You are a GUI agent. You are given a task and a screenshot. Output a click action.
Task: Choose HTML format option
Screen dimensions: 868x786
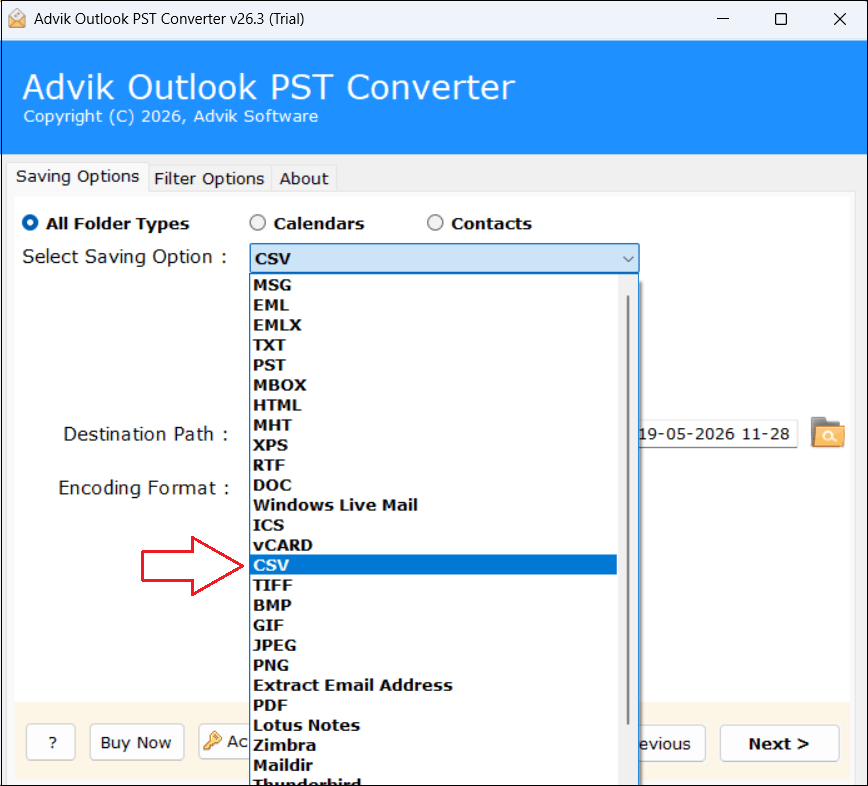click(434, 405)
